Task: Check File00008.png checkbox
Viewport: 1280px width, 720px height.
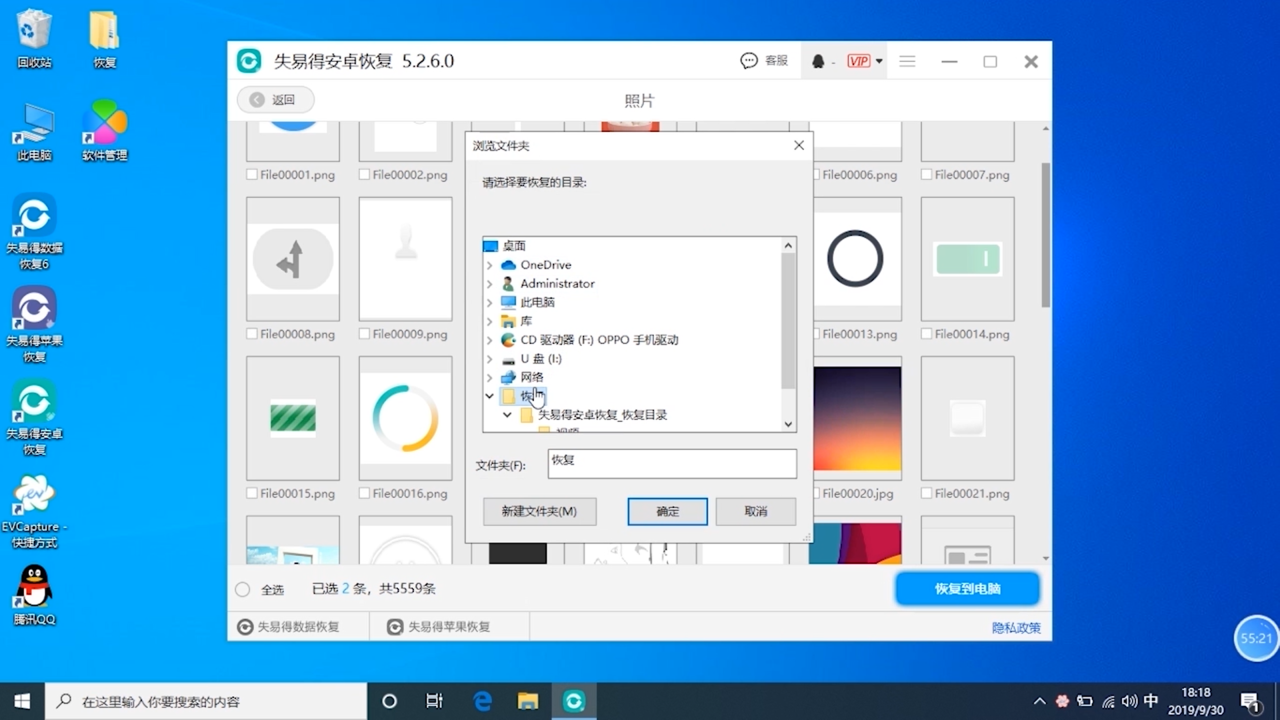Action: tap(252, 334)
